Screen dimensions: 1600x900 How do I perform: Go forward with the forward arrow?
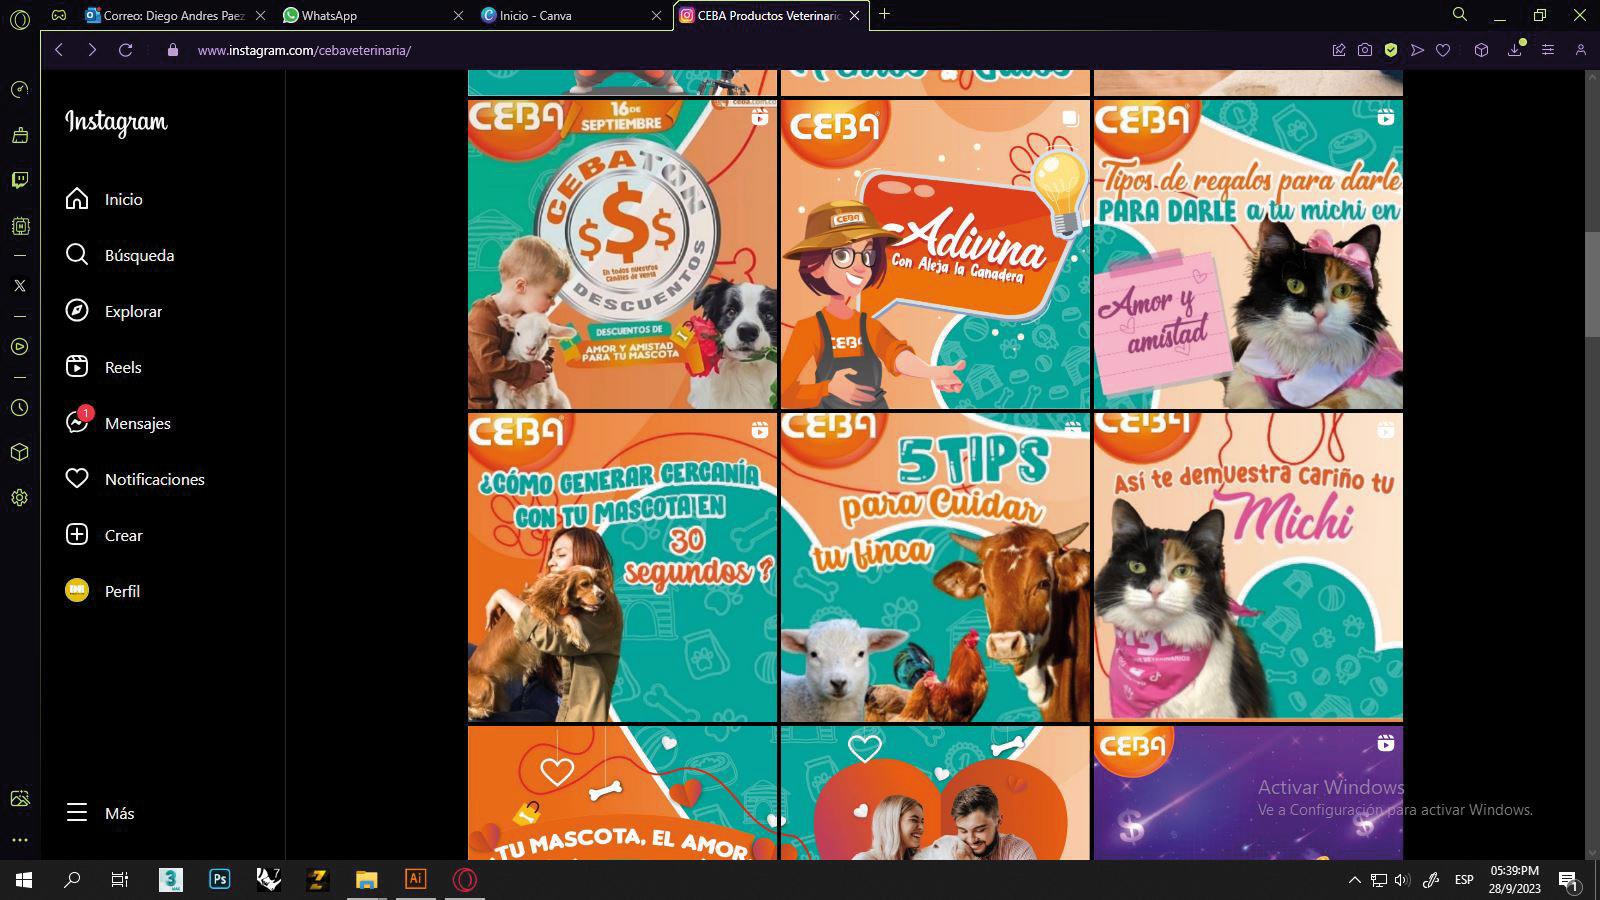(x=92, y=50)
